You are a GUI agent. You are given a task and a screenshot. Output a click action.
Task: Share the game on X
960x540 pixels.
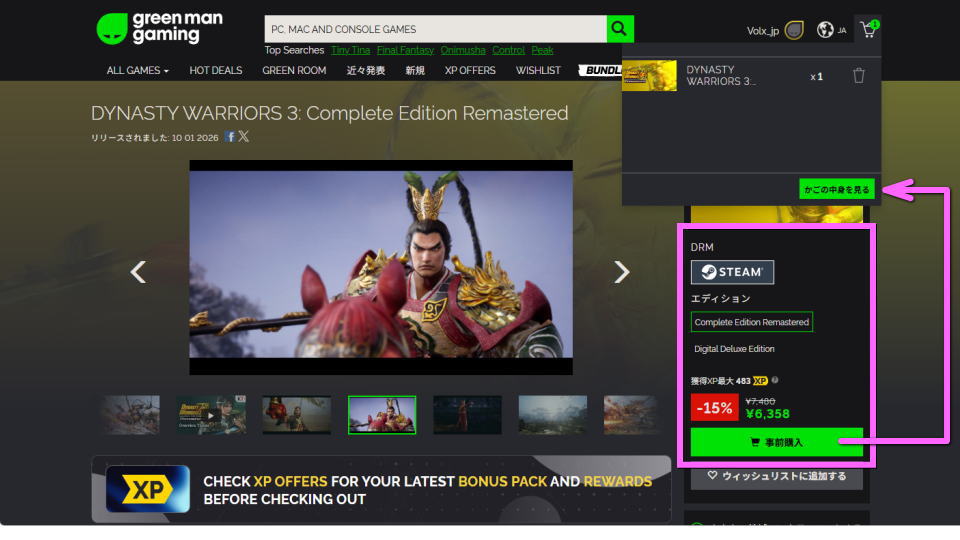244,136
